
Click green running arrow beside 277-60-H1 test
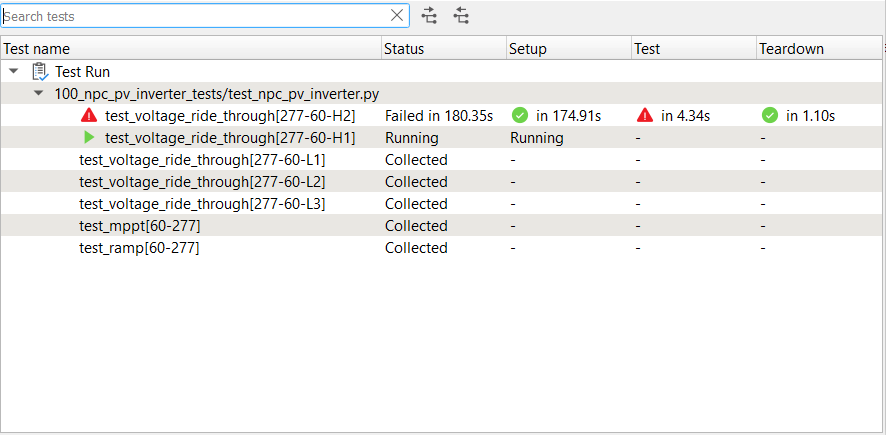point(90,138)
